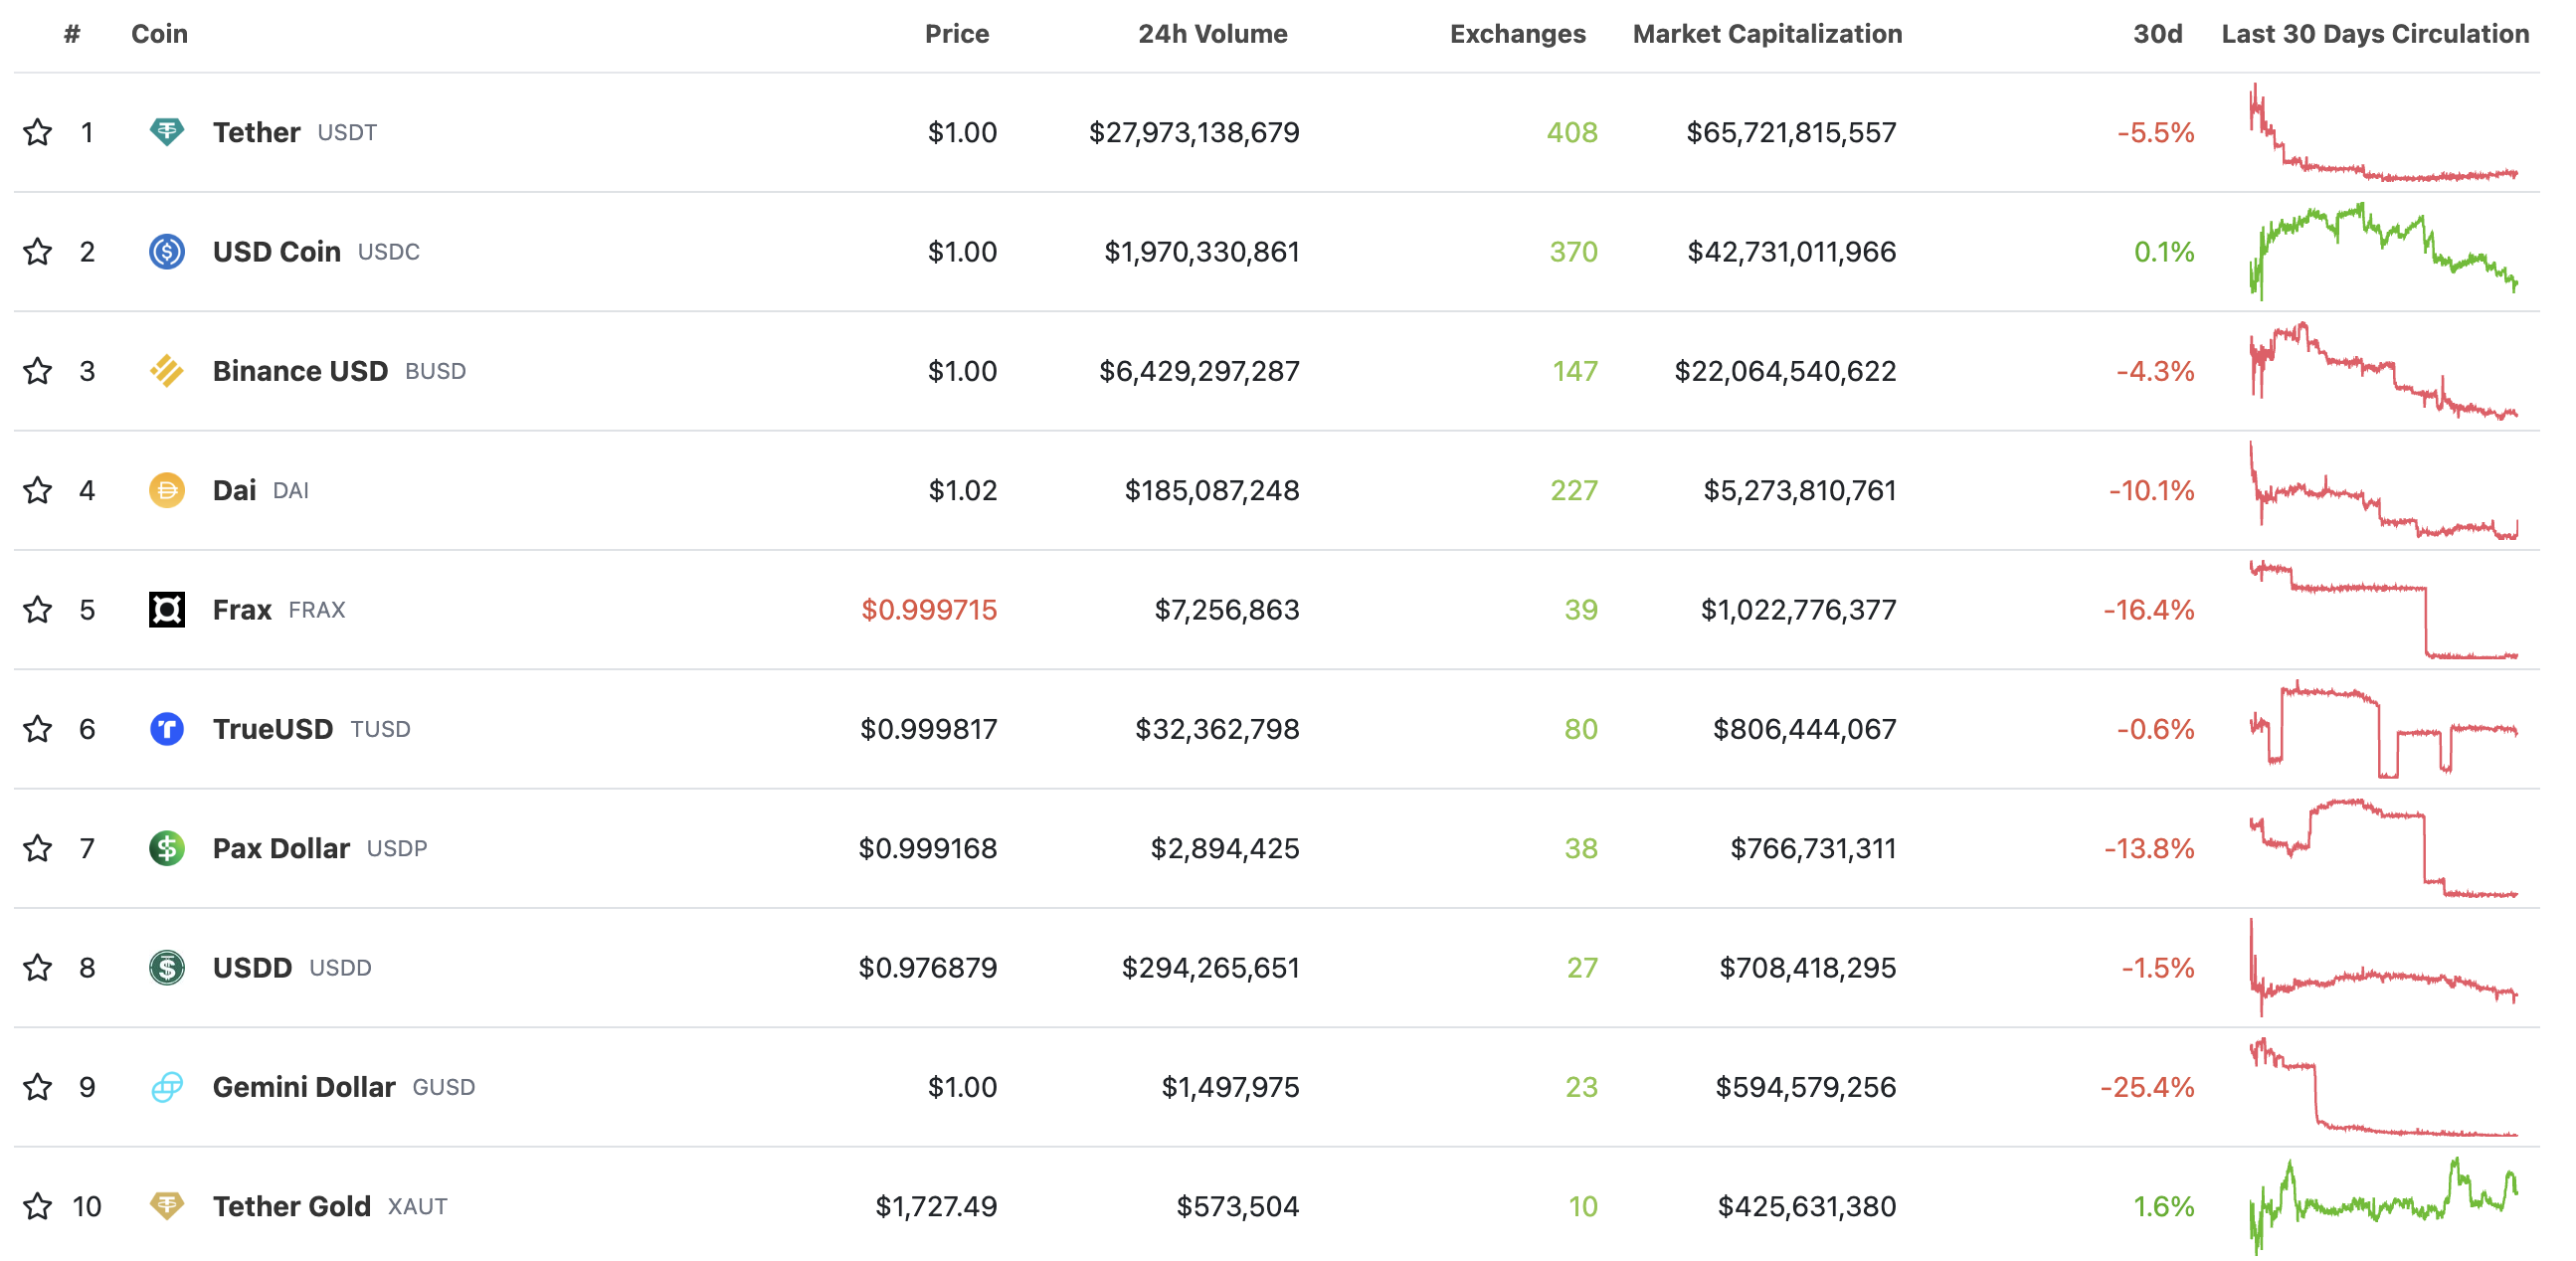Mark USDD as favorite with star

[38, 967]
